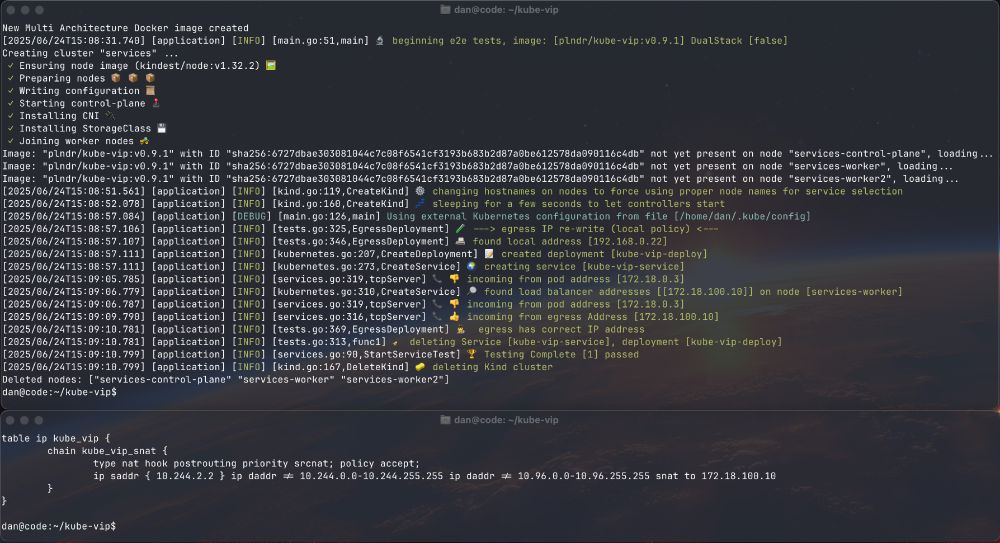Click the emoji after Joining worker nodes
1000x543 pixels.
145,141
